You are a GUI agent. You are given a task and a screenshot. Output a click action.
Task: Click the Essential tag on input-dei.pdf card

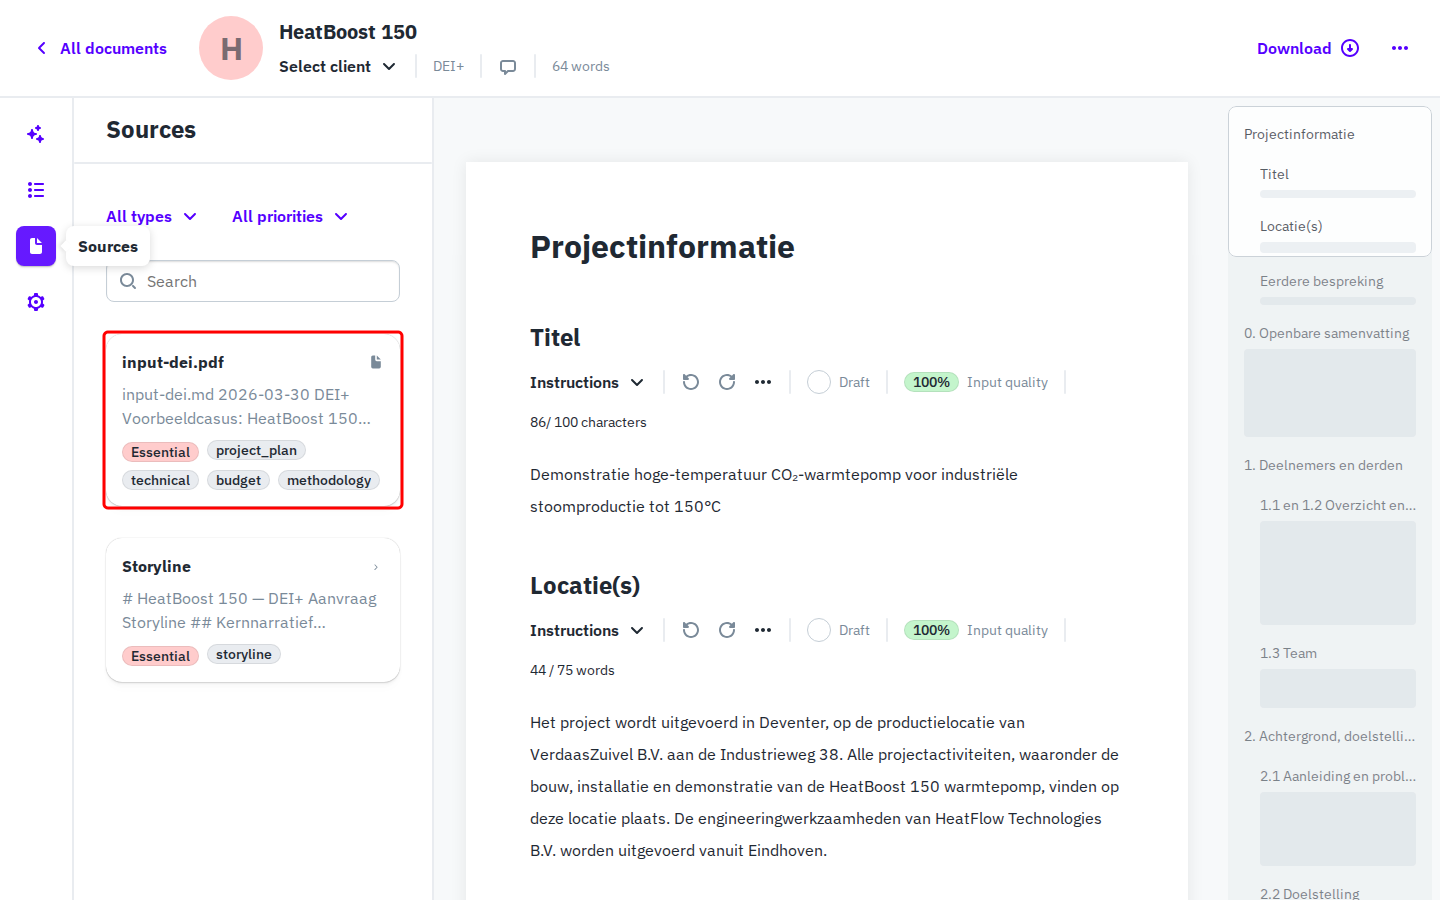[160, 452]
